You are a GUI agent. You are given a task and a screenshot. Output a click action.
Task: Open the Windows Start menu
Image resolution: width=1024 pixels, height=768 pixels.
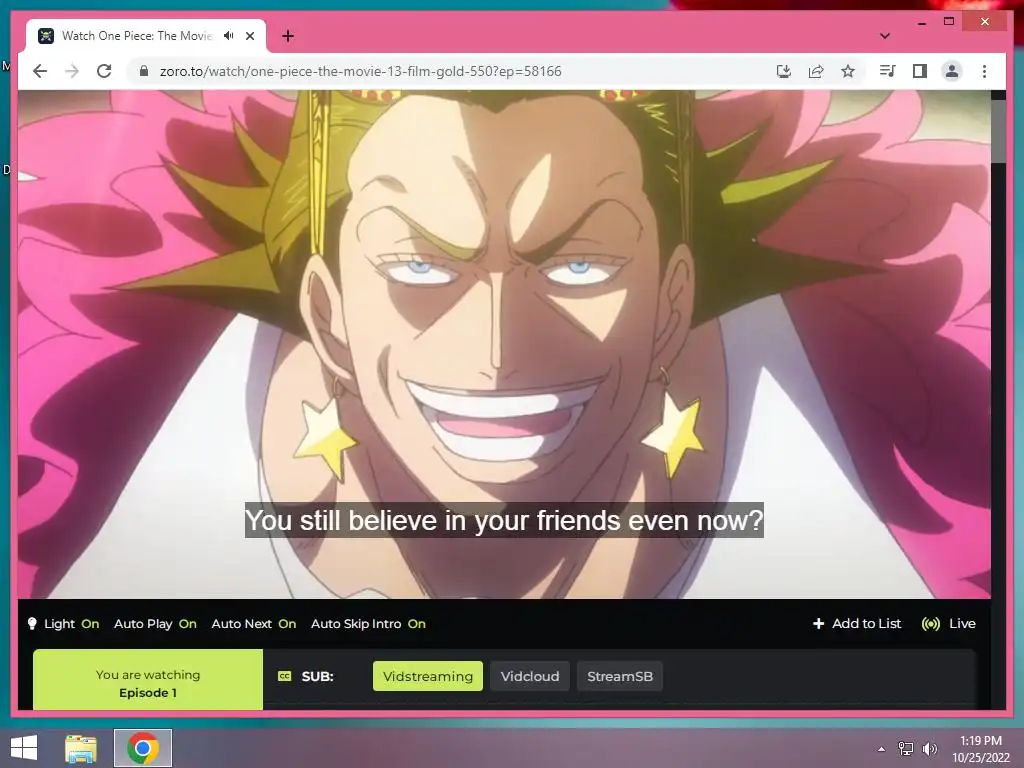coord(24,748)
